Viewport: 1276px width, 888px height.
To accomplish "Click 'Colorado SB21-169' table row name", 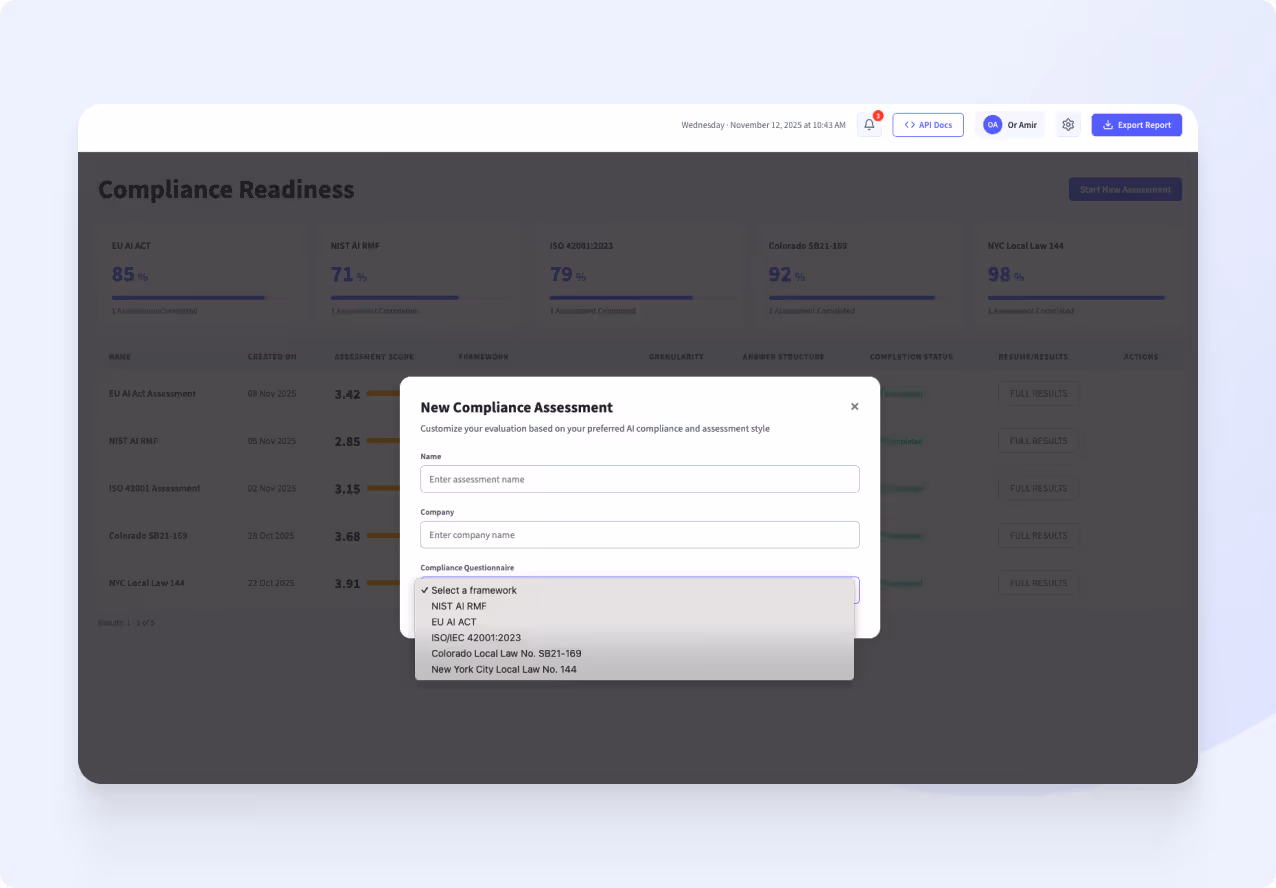I will tap(148, 536).
